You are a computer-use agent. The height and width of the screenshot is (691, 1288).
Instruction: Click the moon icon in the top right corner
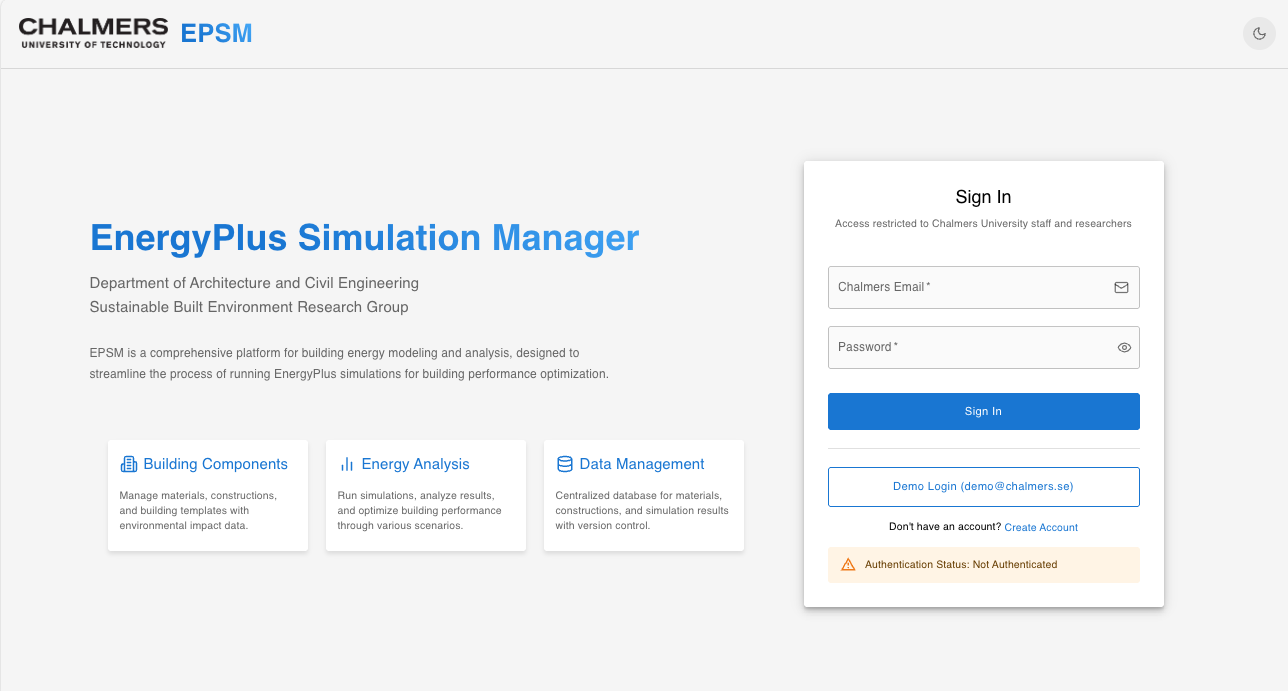1259,33
